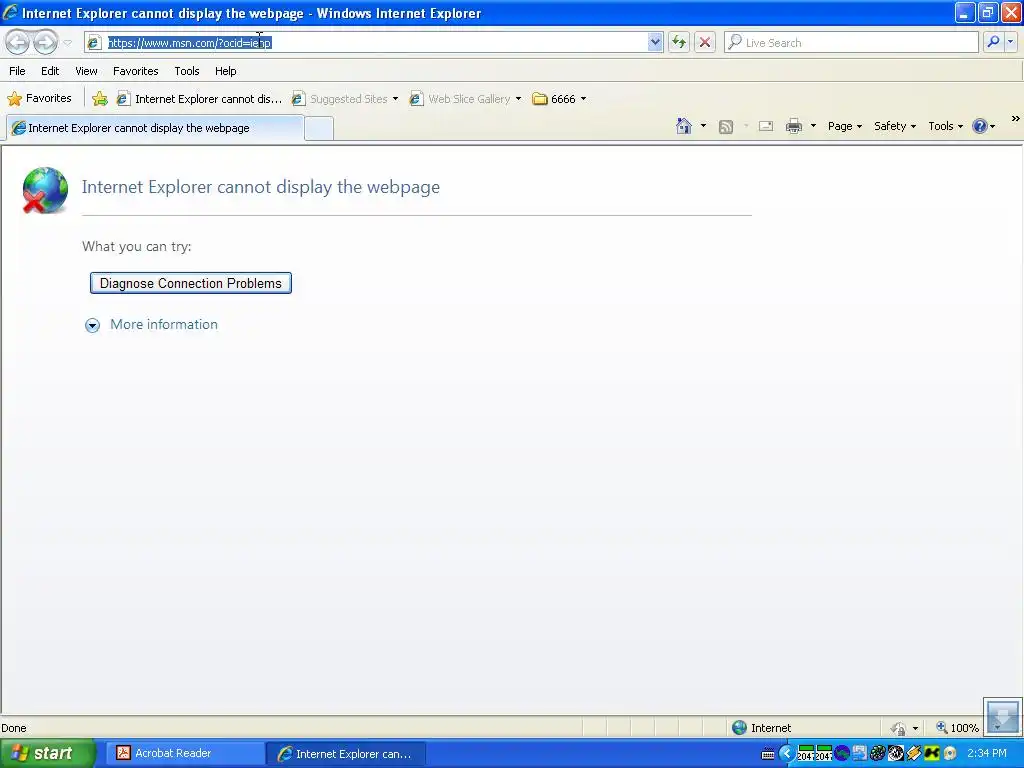Click the Print icon

pyautogui.click(x=793, y=126)
